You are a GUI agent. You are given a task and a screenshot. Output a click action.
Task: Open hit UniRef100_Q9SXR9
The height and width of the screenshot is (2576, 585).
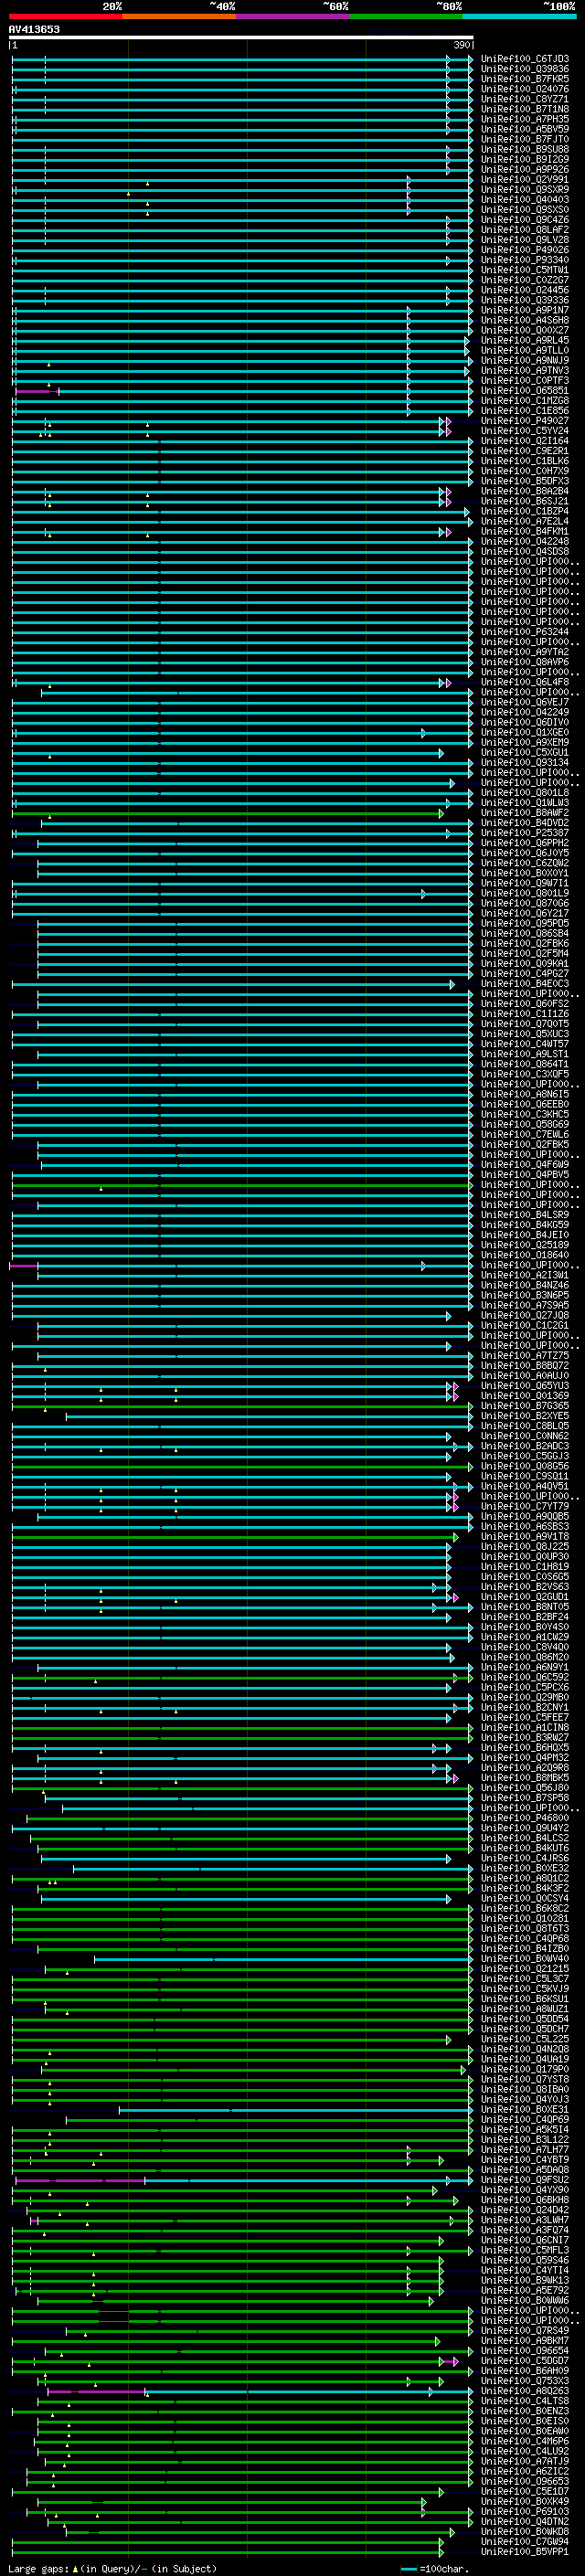525,190
